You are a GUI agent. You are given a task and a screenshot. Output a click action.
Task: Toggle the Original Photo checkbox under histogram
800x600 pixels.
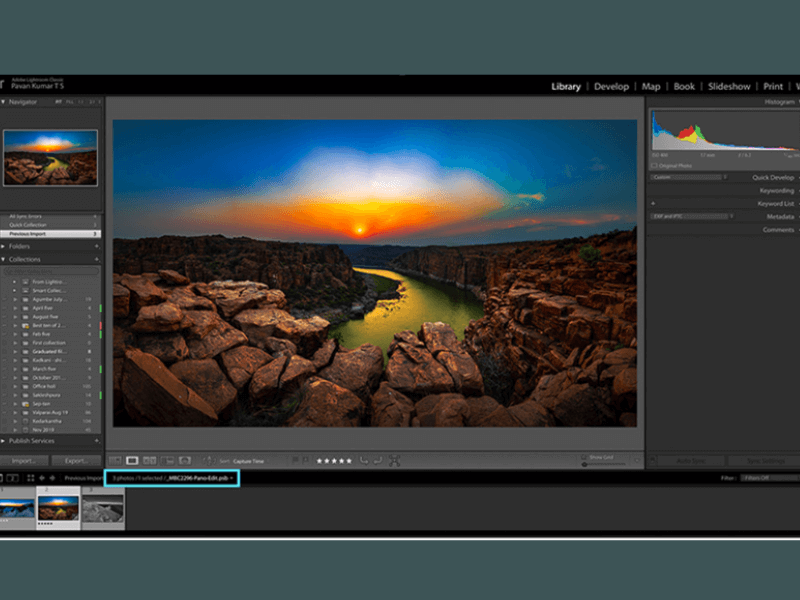coord(655,165)
